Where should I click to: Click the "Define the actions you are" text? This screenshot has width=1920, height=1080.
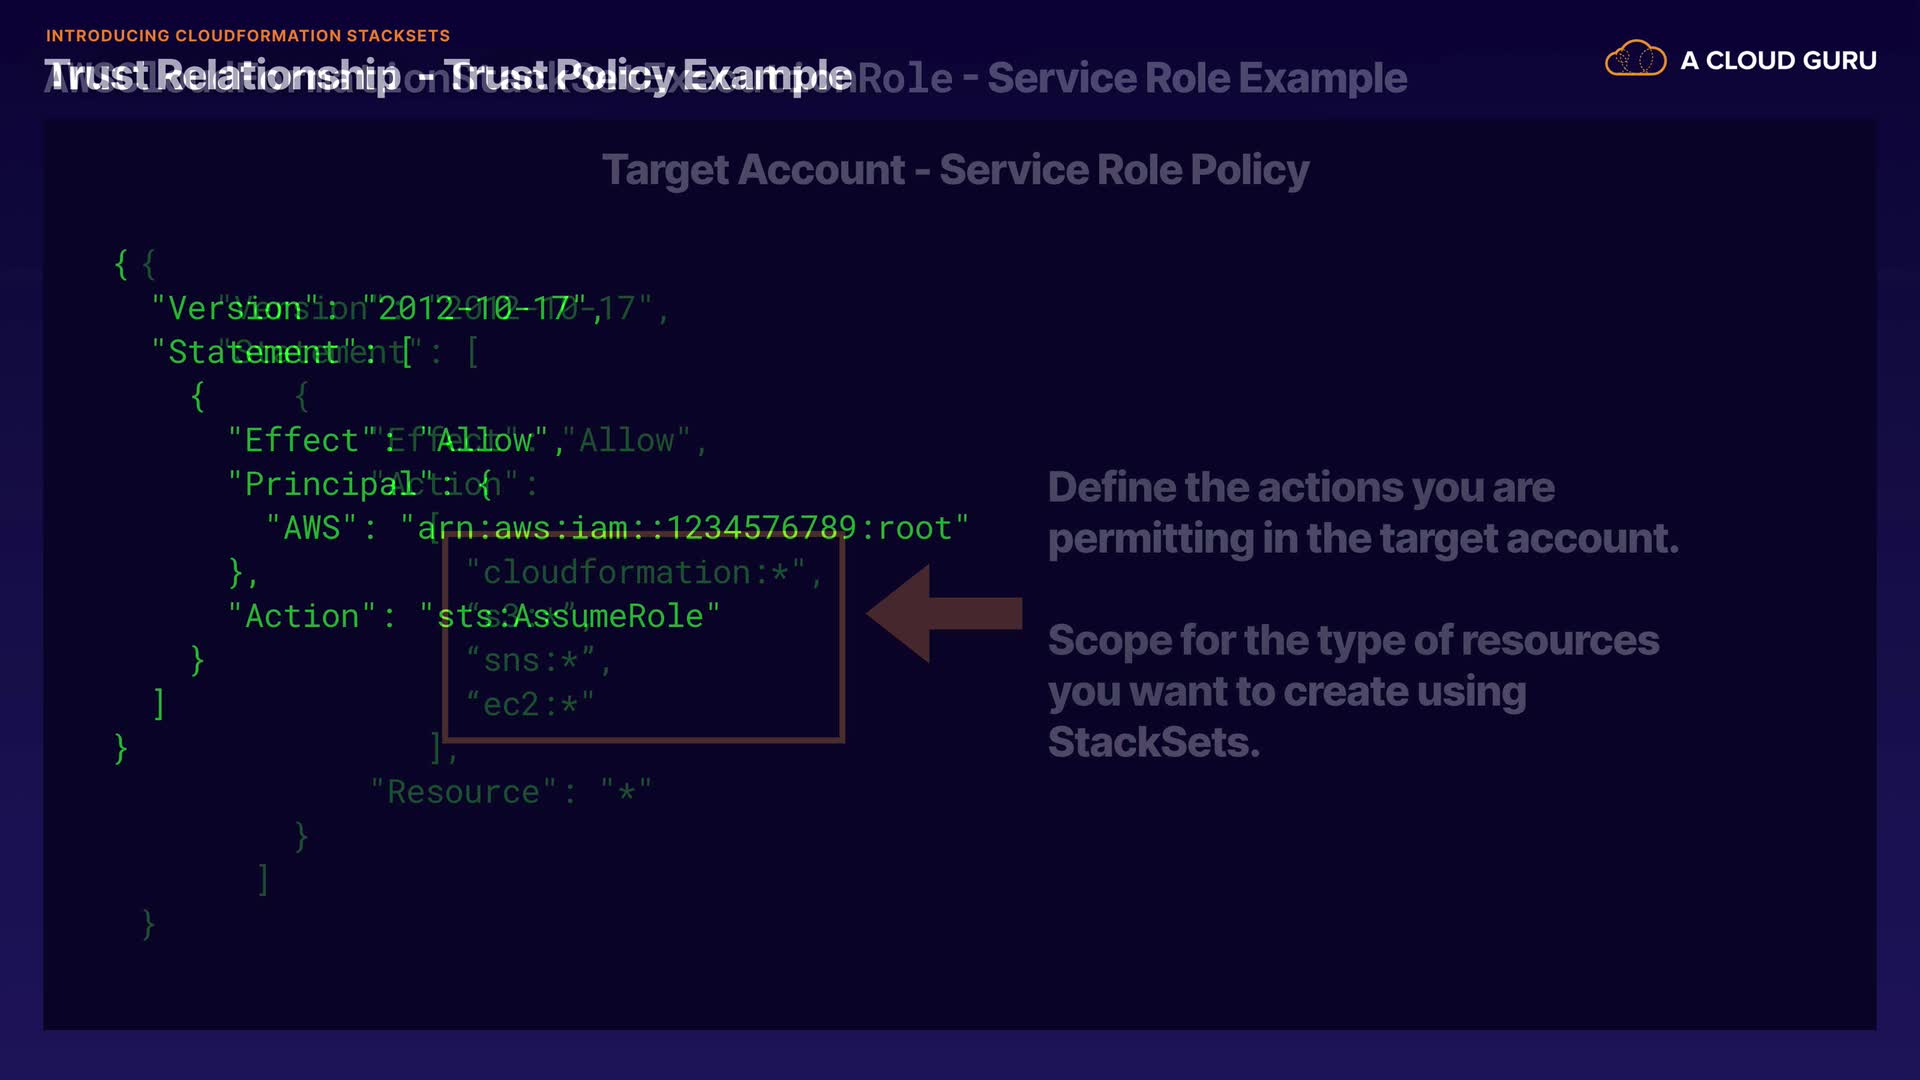(x=1300, y=488)
